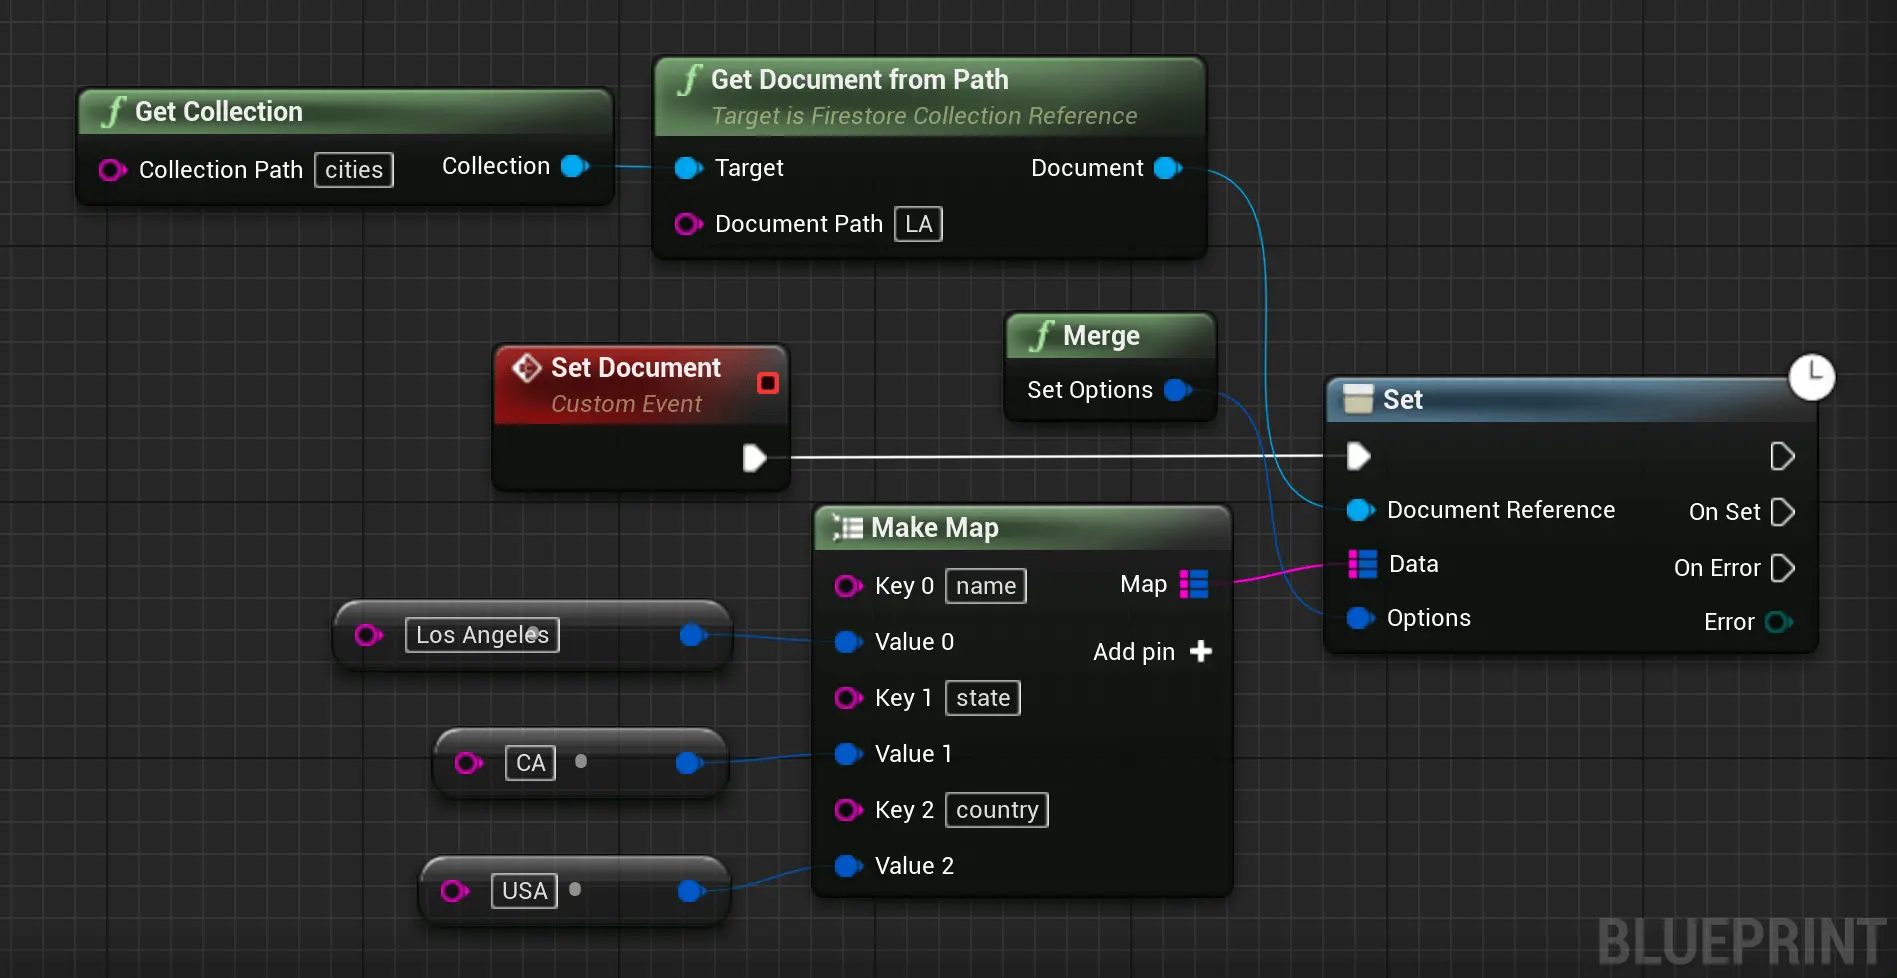
Task: Click the Document Reference input pin
Action: 1360,510
